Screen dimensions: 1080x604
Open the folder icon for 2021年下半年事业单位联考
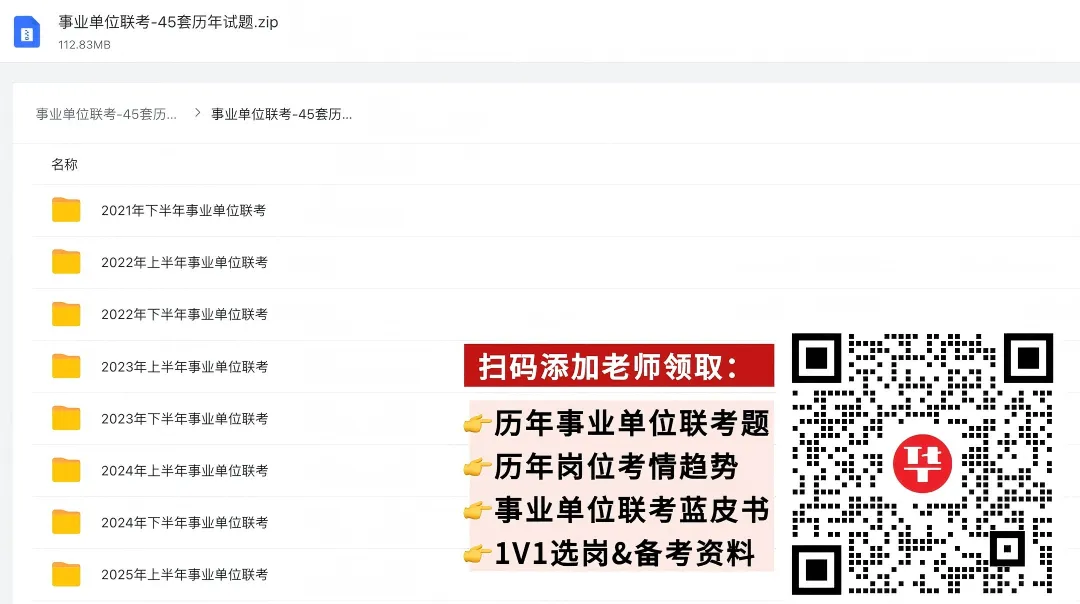[x=66, y=210]
